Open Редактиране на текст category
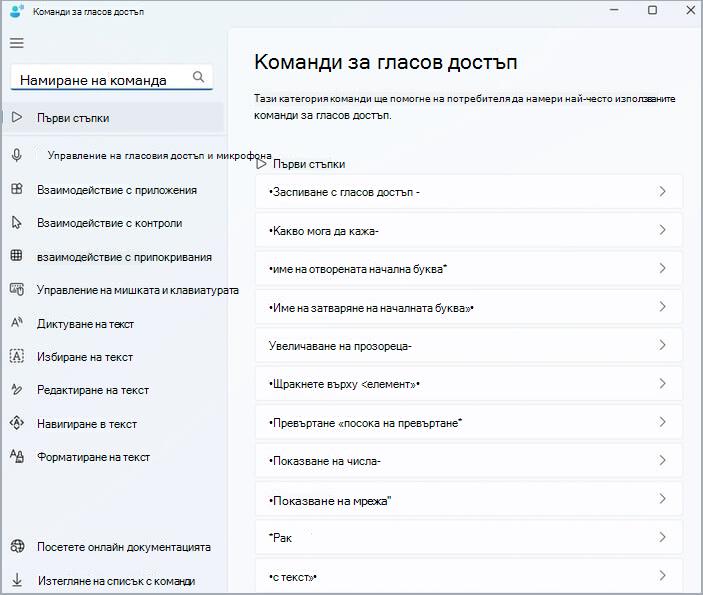Image resolution: width=703 pixels, height=595 pixels. coord(93,390)
